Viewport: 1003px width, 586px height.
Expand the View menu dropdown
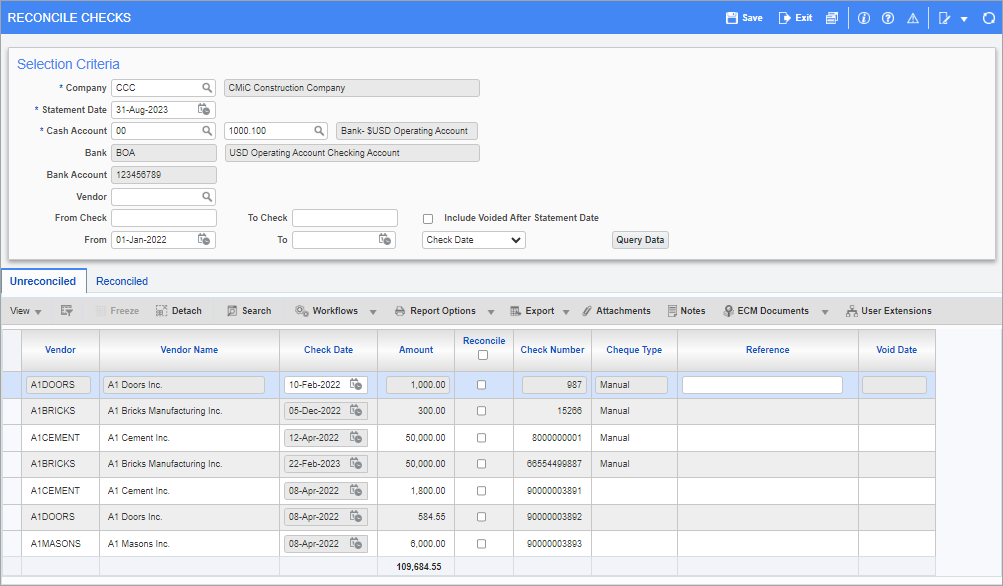pyautogui.click(x=26, y=311)
